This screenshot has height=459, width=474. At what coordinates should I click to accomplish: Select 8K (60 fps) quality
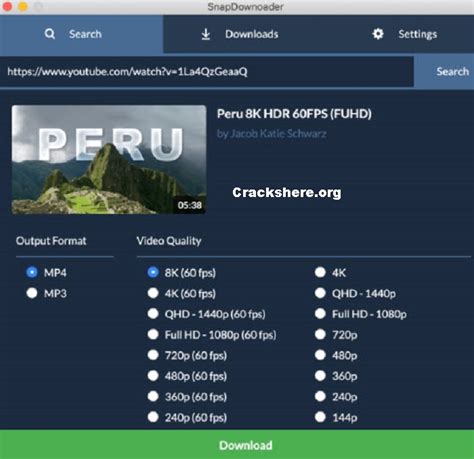pyautogui.click(x=153, y=272)
